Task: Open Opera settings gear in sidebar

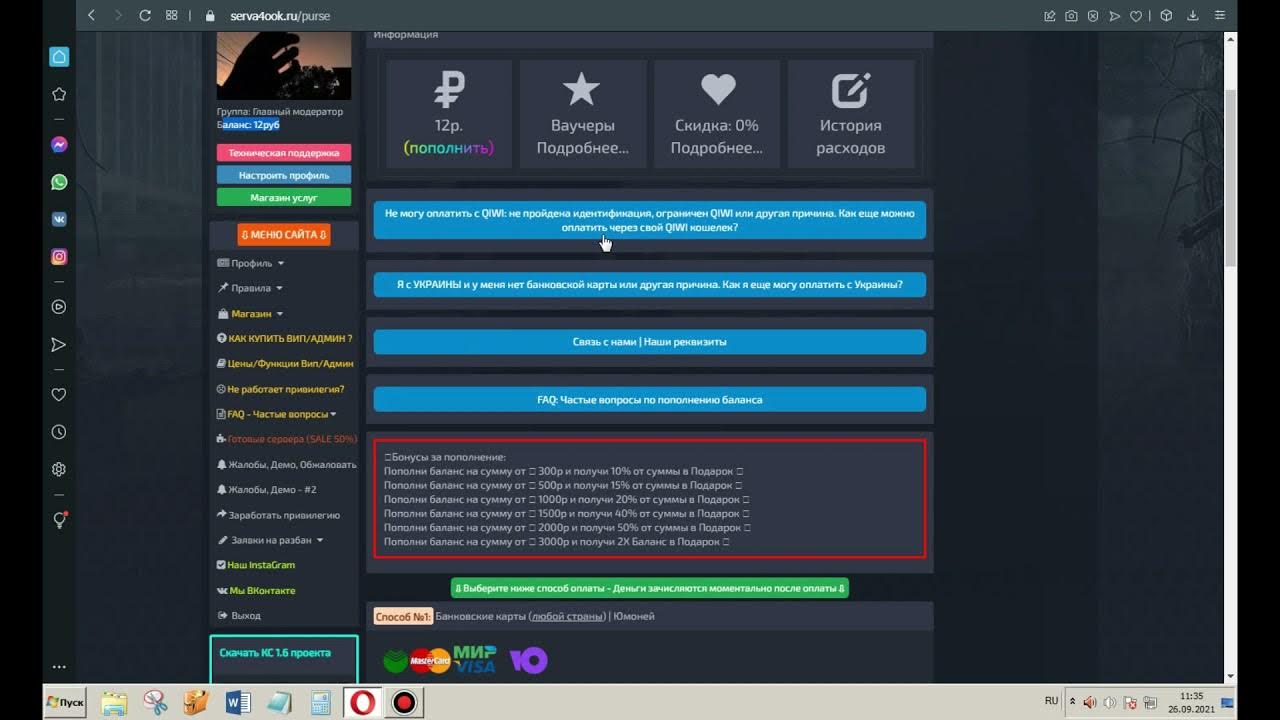Action: point(59,469)
